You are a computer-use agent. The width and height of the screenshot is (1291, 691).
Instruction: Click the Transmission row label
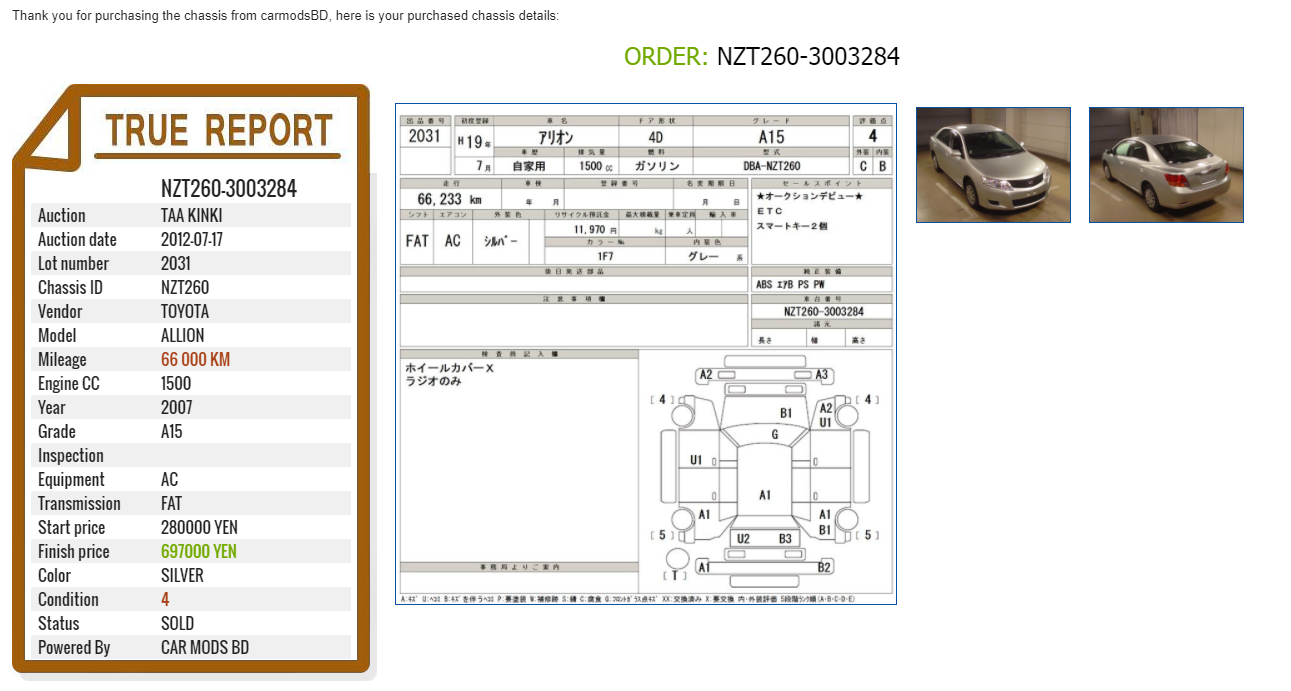click(79, 504)
